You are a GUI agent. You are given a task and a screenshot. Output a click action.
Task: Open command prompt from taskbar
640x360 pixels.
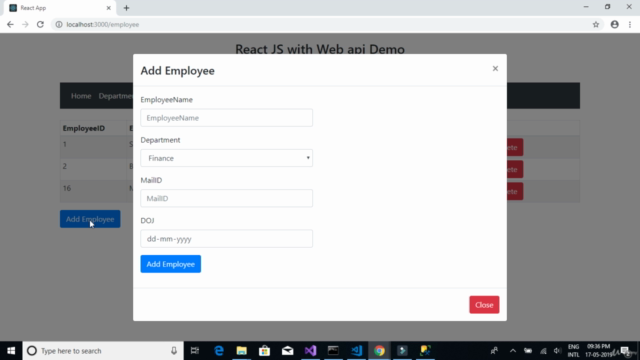333,351
